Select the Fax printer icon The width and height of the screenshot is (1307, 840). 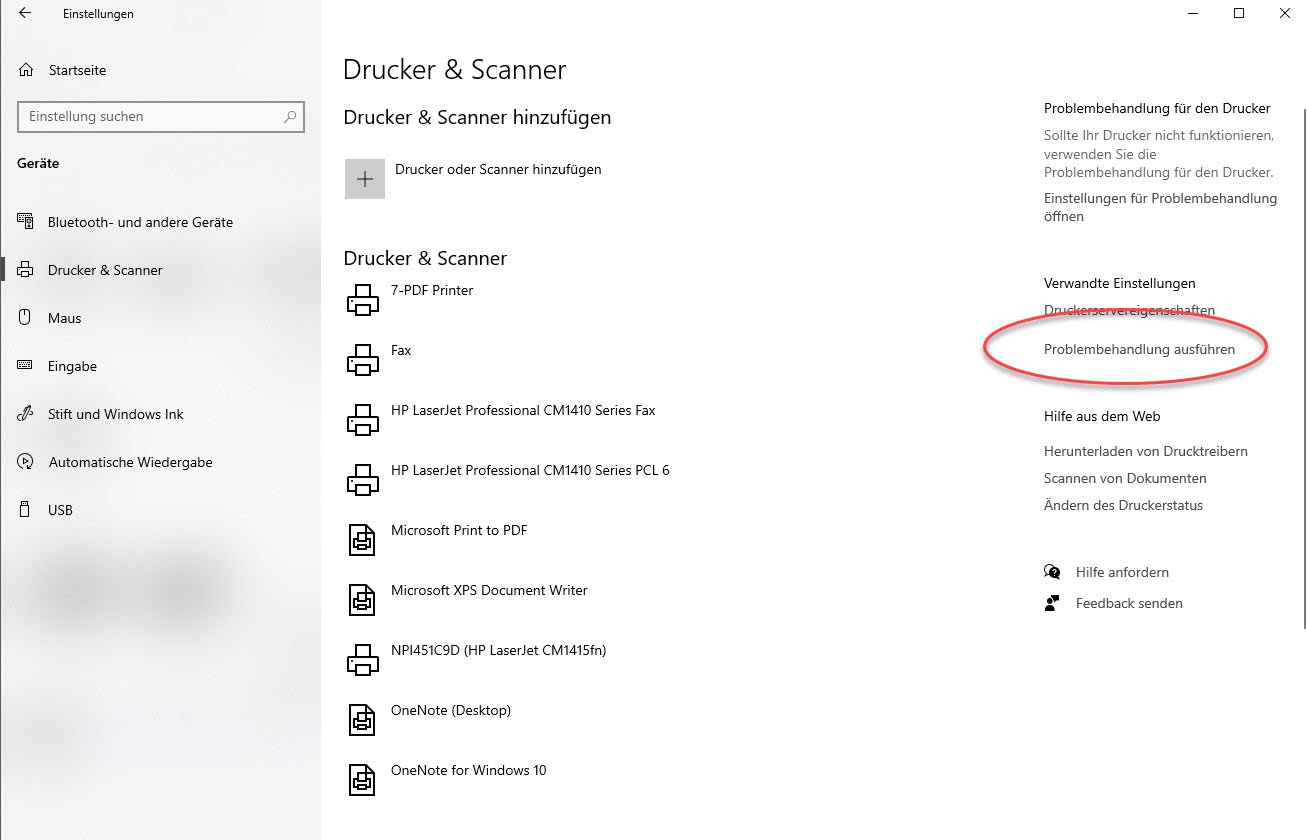pyautogui.click(x=362, y=360)
